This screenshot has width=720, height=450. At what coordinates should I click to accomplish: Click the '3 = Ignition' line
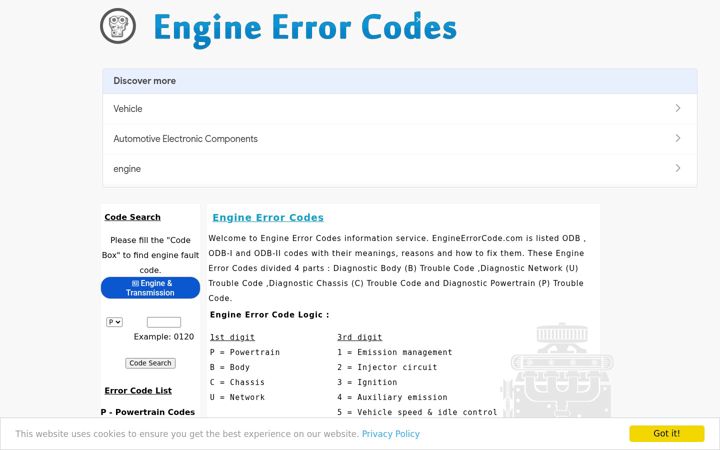pos(367,382)
